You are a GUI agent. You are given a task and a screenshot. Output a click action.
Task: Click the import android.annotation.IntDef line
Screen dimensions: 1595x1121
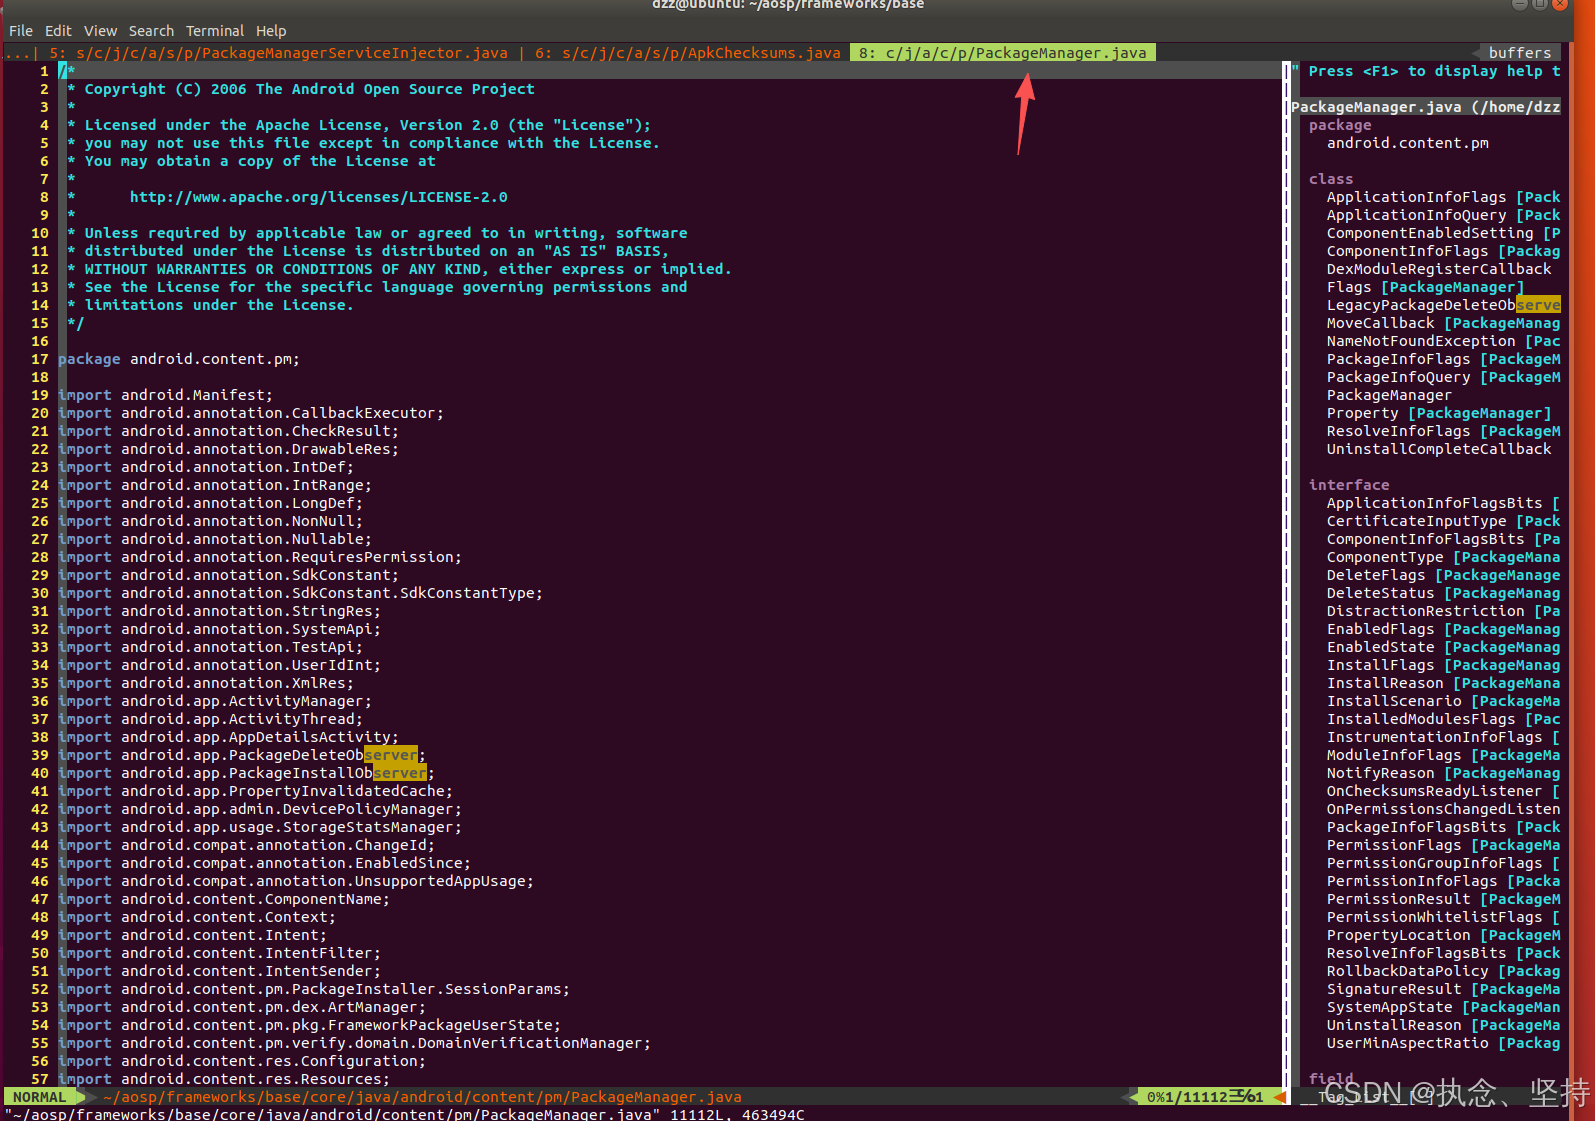point(206,467)
